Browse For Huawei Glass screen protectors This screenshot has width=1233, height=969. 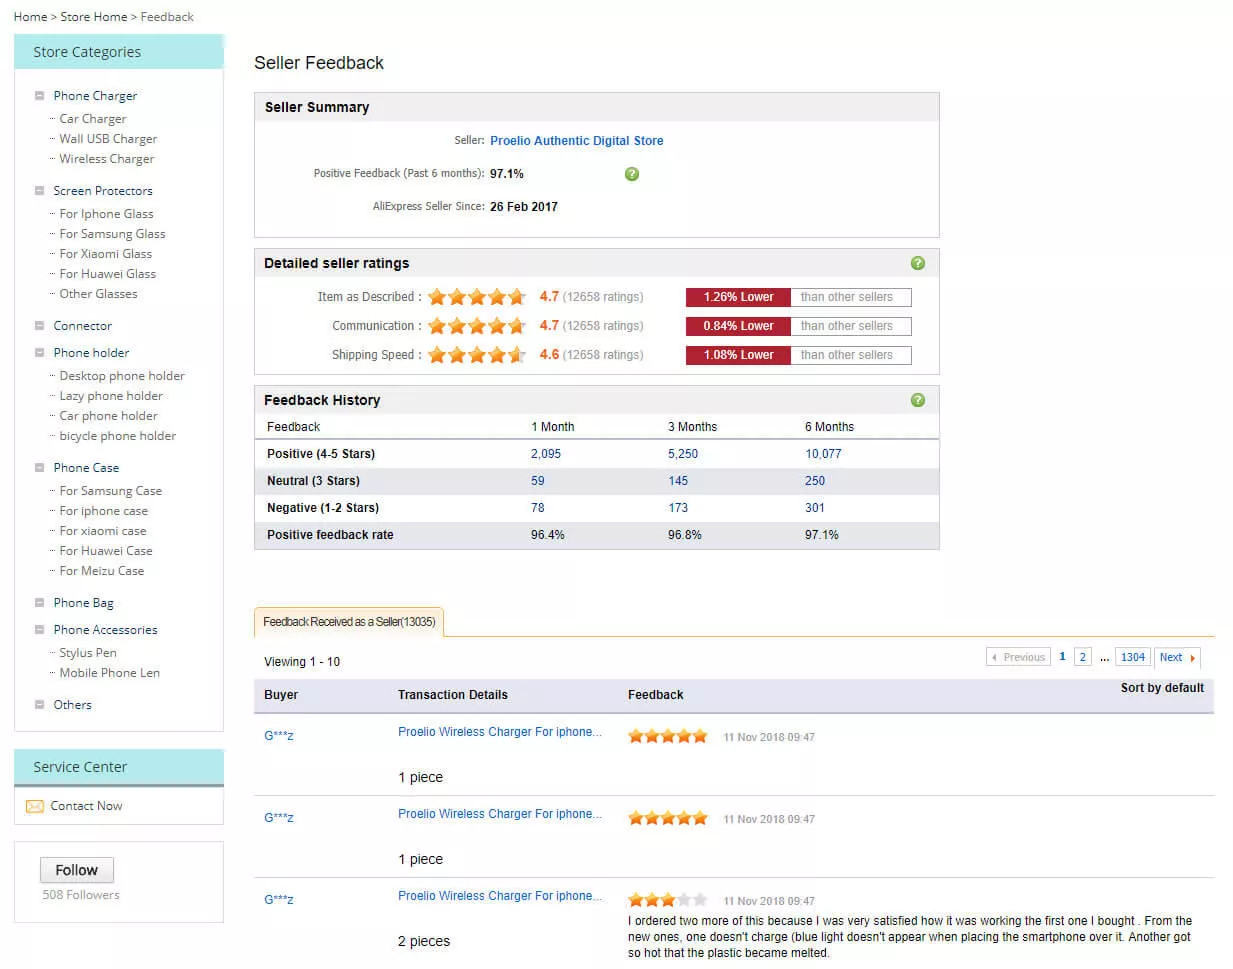point(108,274)
